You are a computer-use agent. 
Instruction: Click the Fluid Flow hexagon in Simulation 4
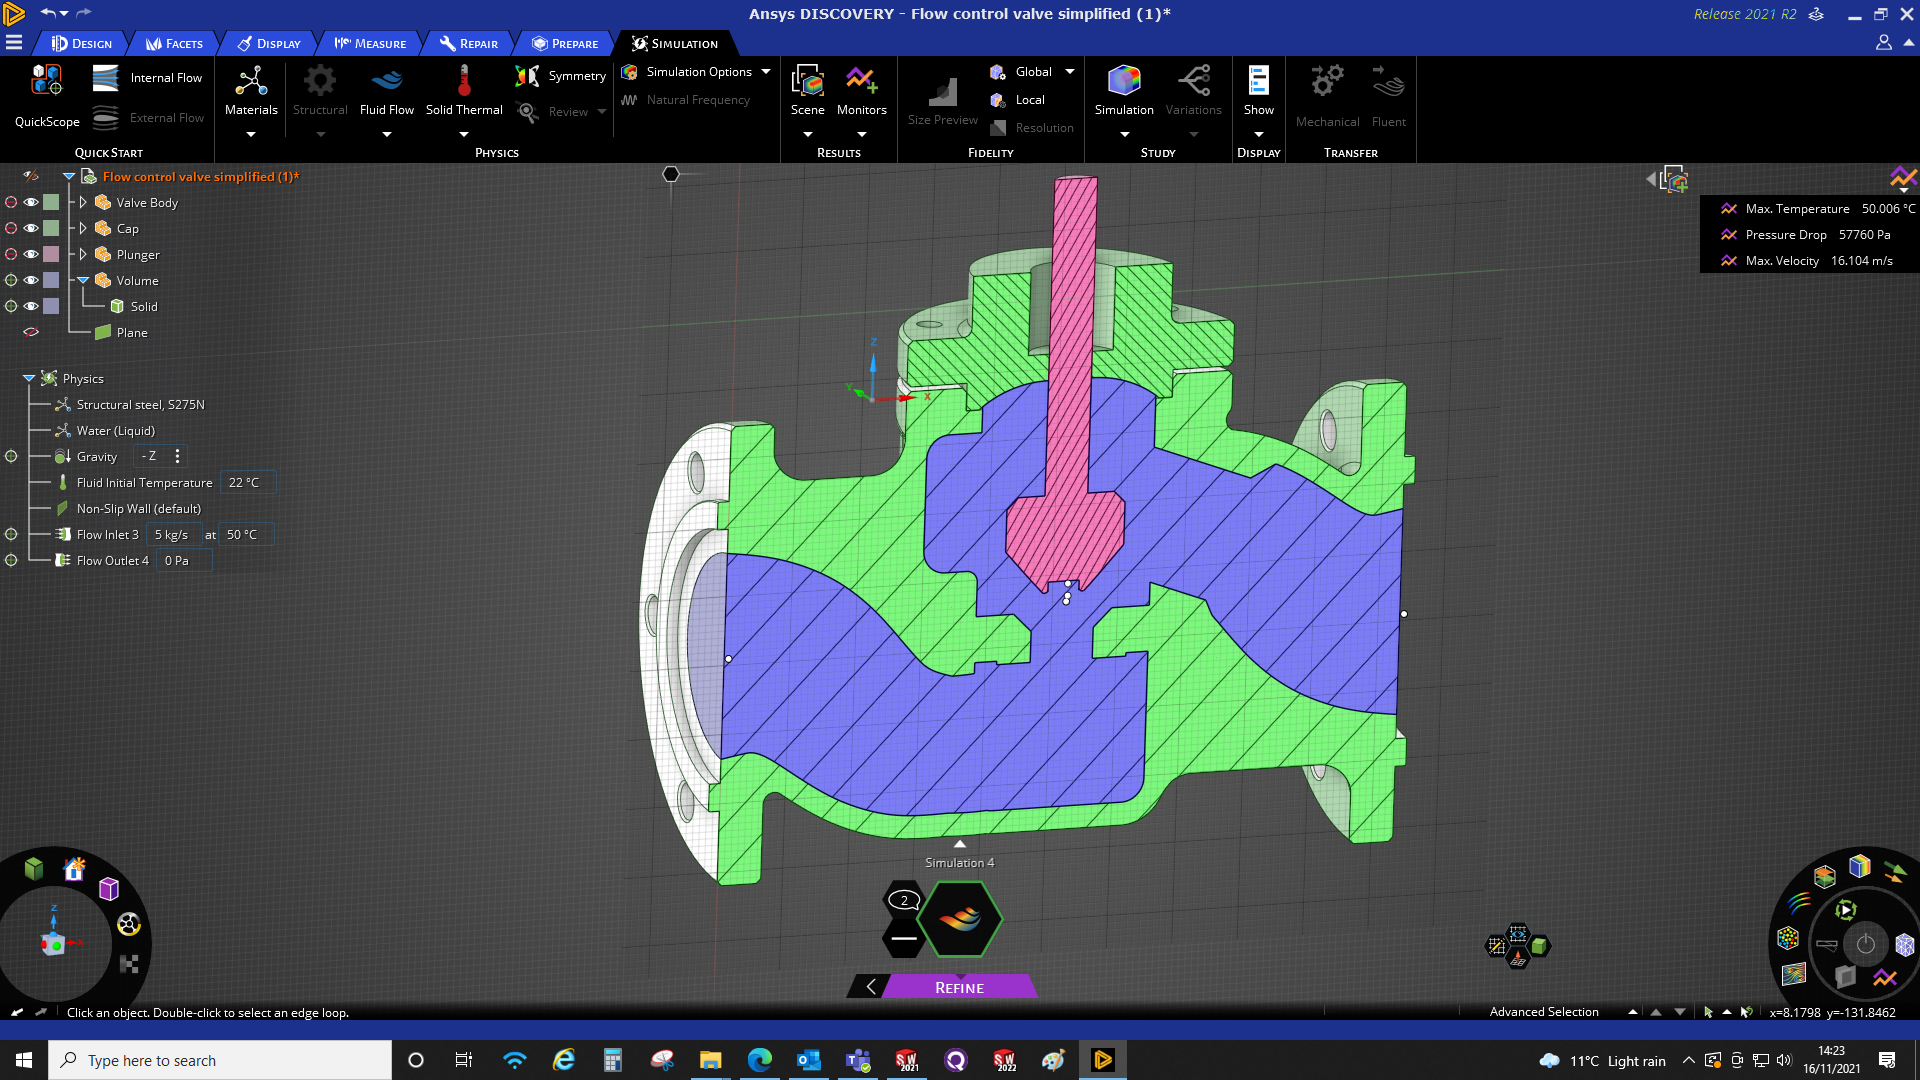(x=960, y=919)
